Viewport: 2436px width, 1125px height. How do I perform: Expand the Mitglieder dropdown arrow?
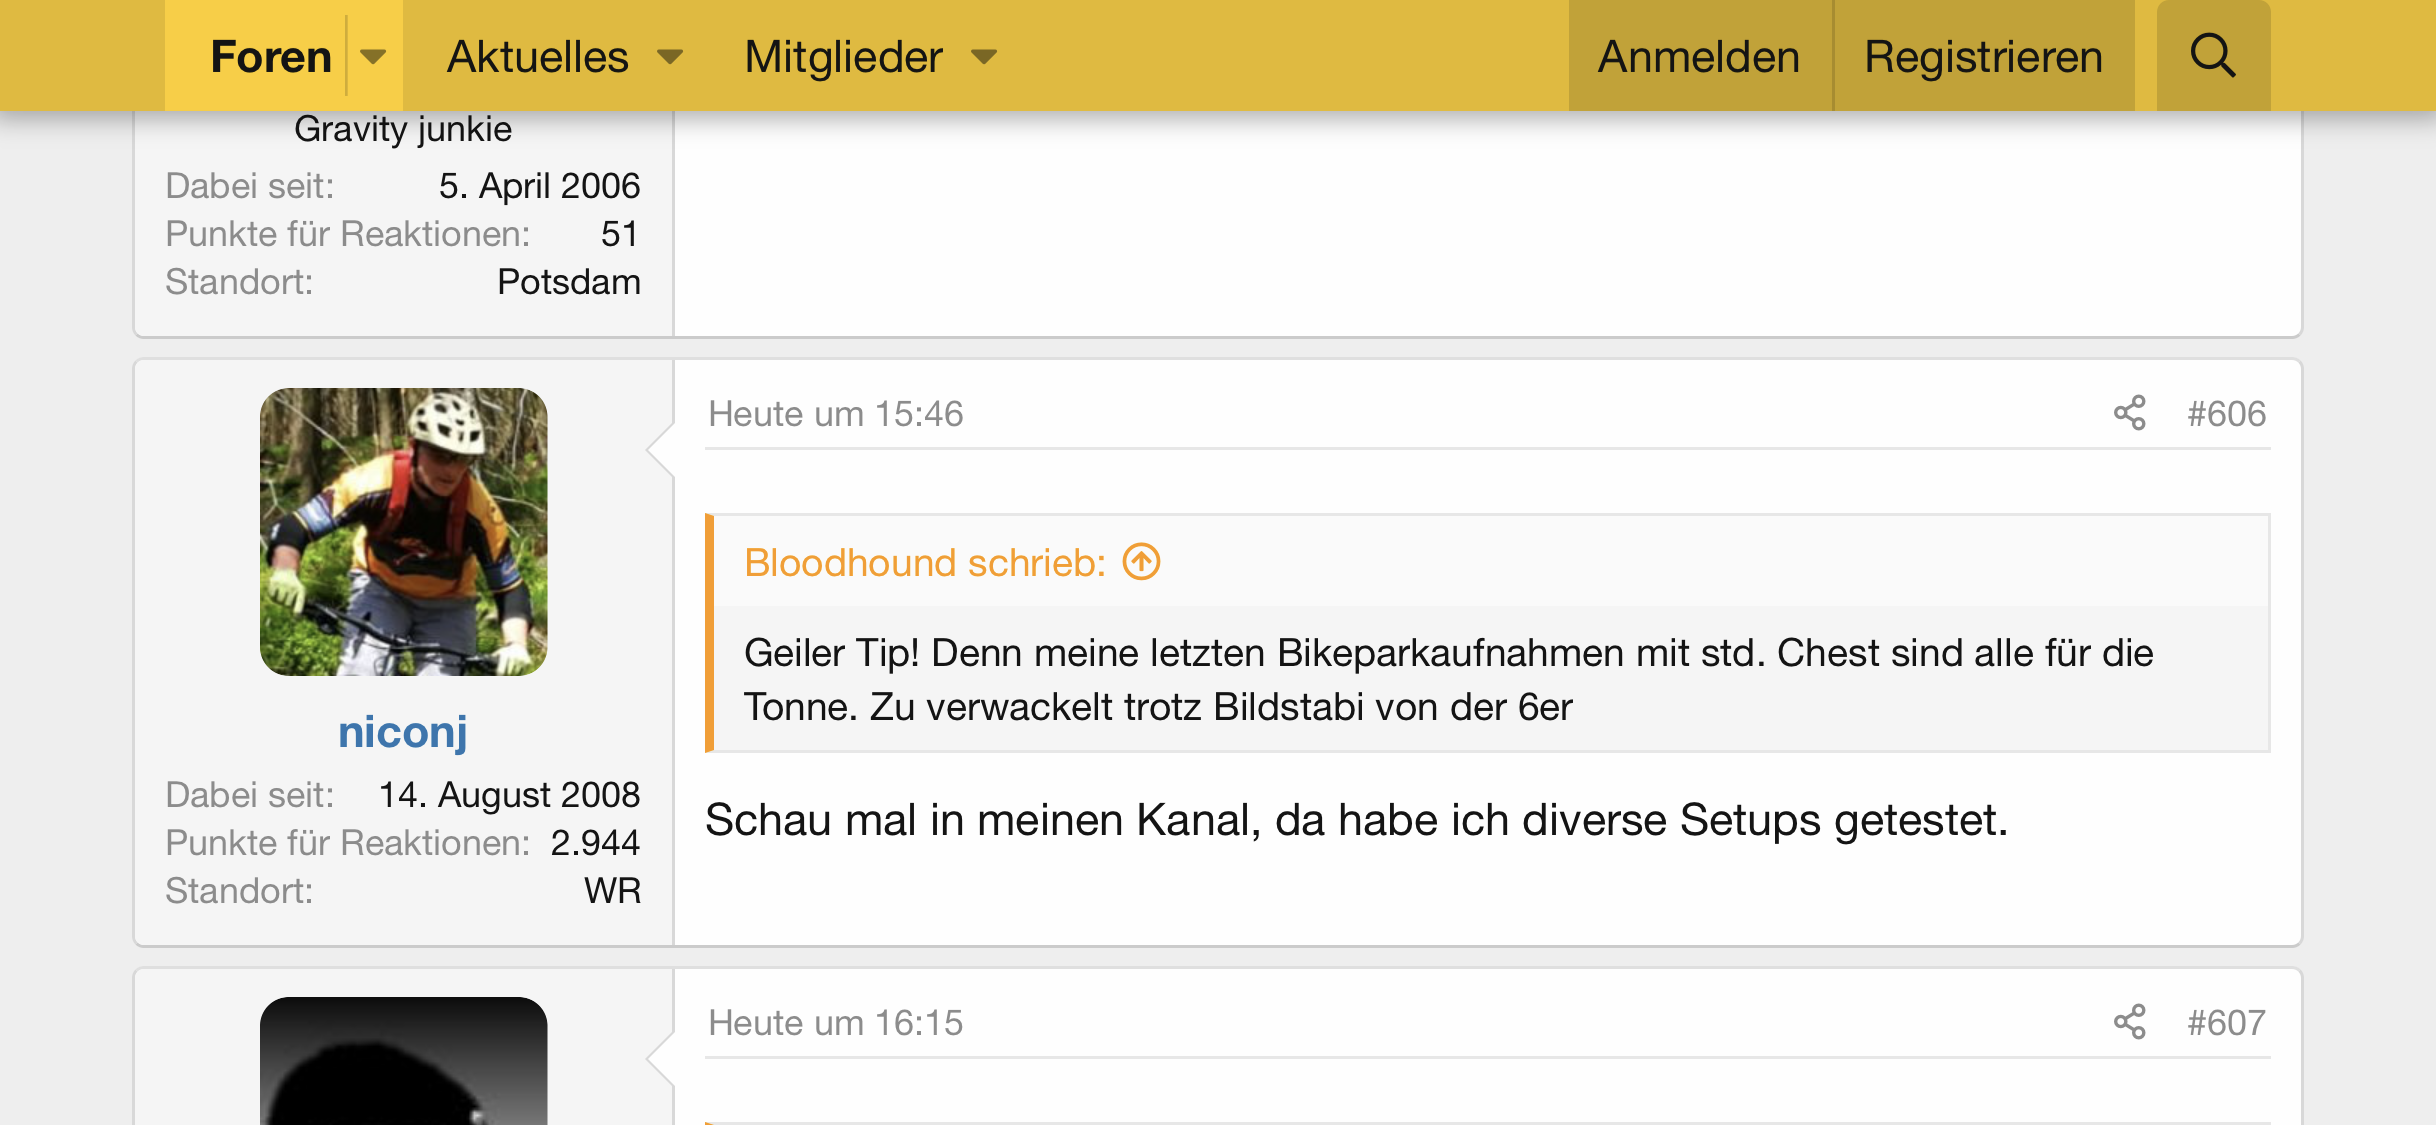coord(984,56)
